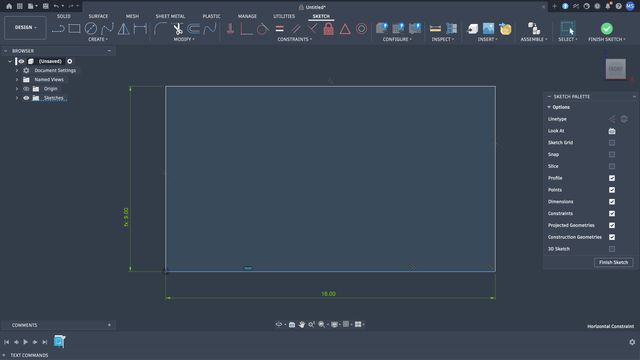Uncheck the Construction Geometries checkbox
The width and height of the screenshot is (640, 360).
[x=612, y=238]
